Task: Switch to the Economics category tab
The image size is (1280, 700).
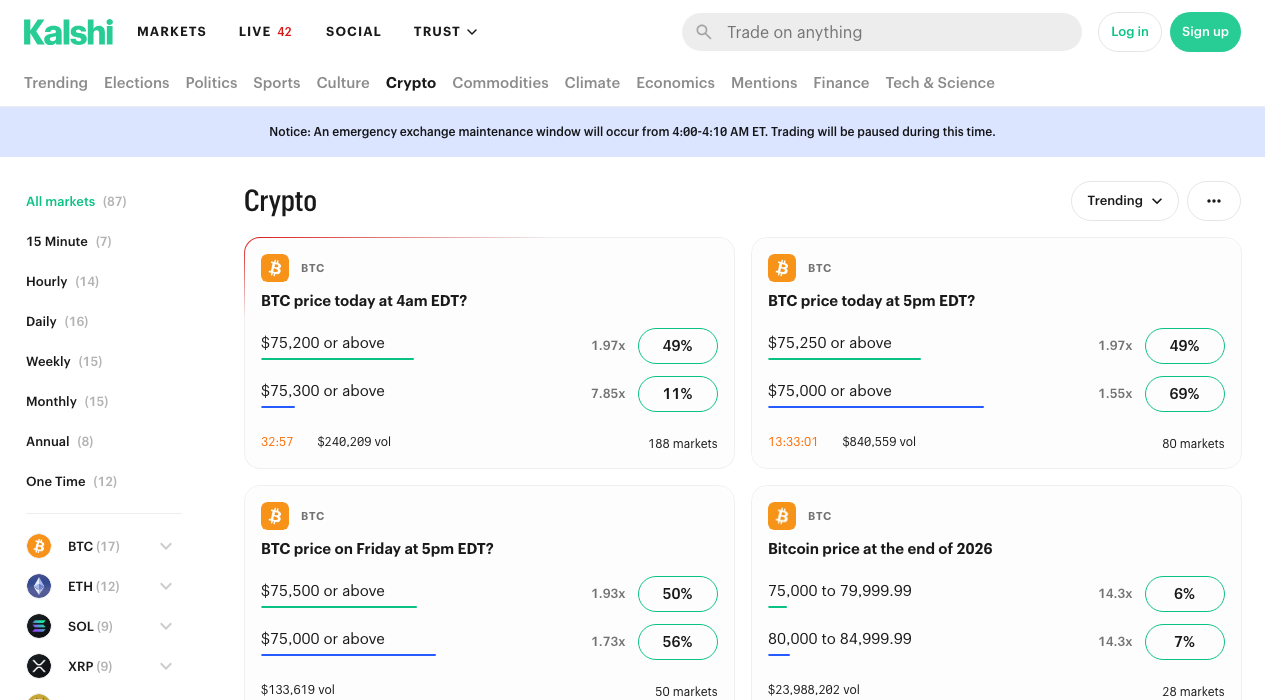Action: coord(676,83)
